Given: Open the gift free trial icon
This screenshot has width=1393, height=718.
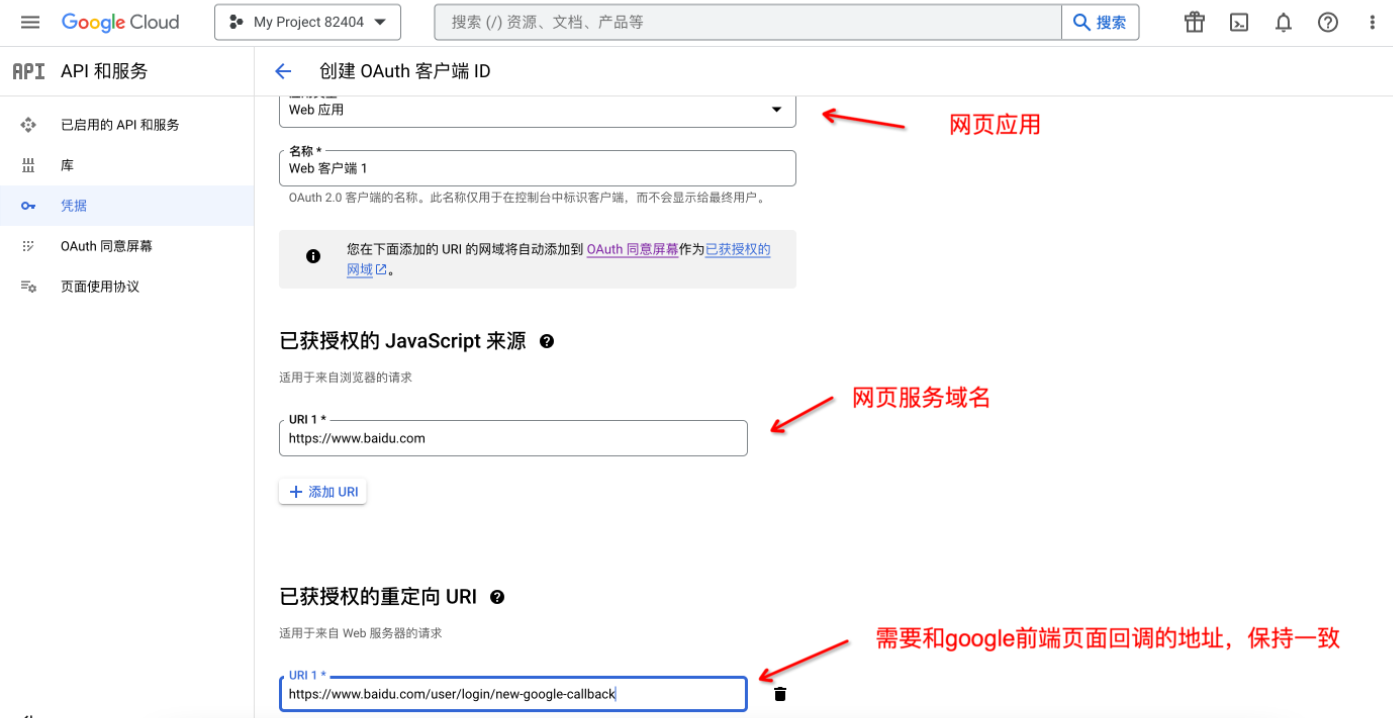Looking at the screenshot, I should point(1194,22).
